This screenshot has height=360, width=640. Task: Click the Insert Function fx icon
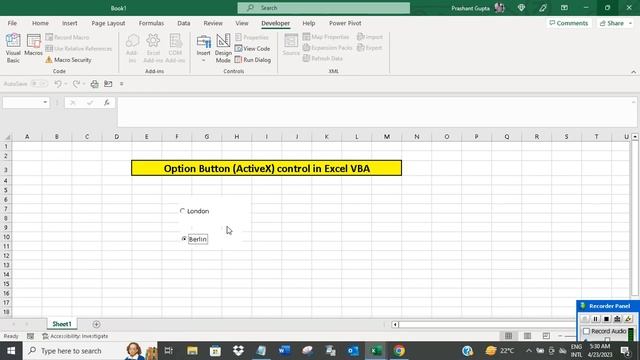[107, 102]
